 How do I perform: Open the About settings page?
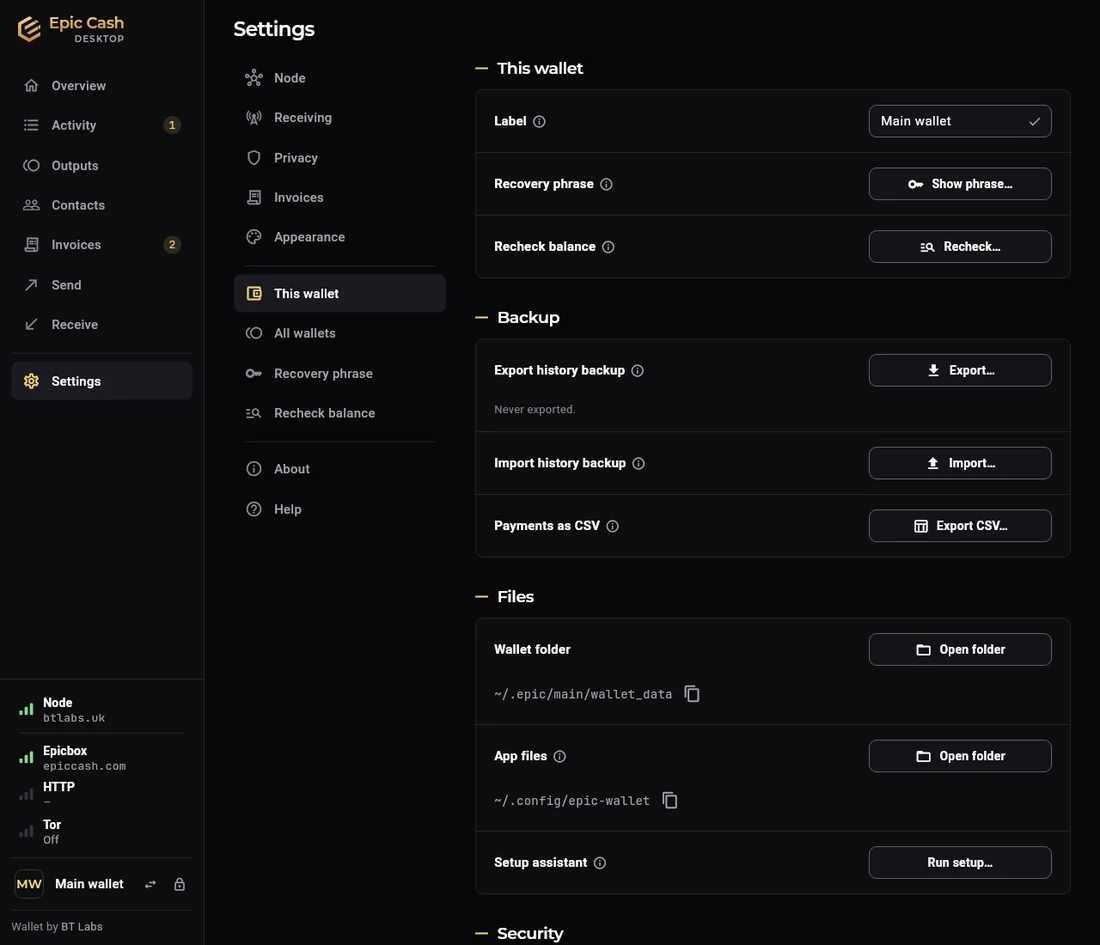tap(340, 469)
